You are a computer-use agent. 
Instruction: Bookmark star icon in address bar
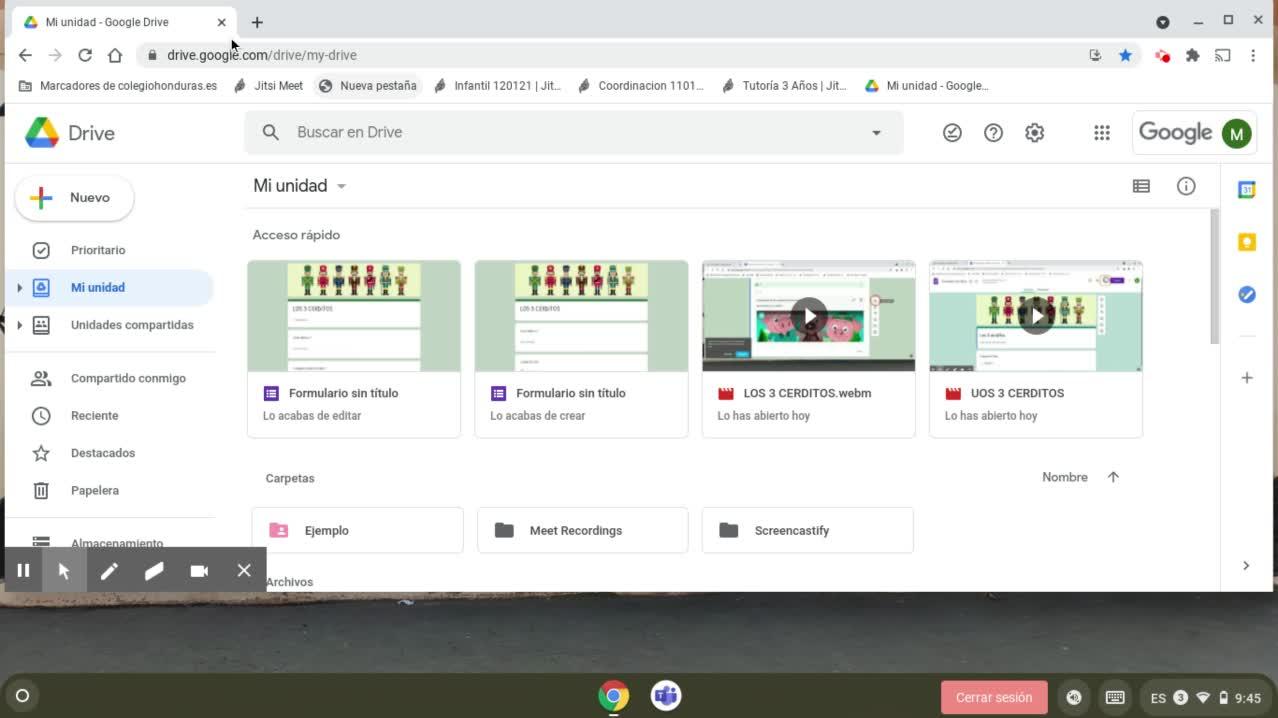[x=1125, y=55]
